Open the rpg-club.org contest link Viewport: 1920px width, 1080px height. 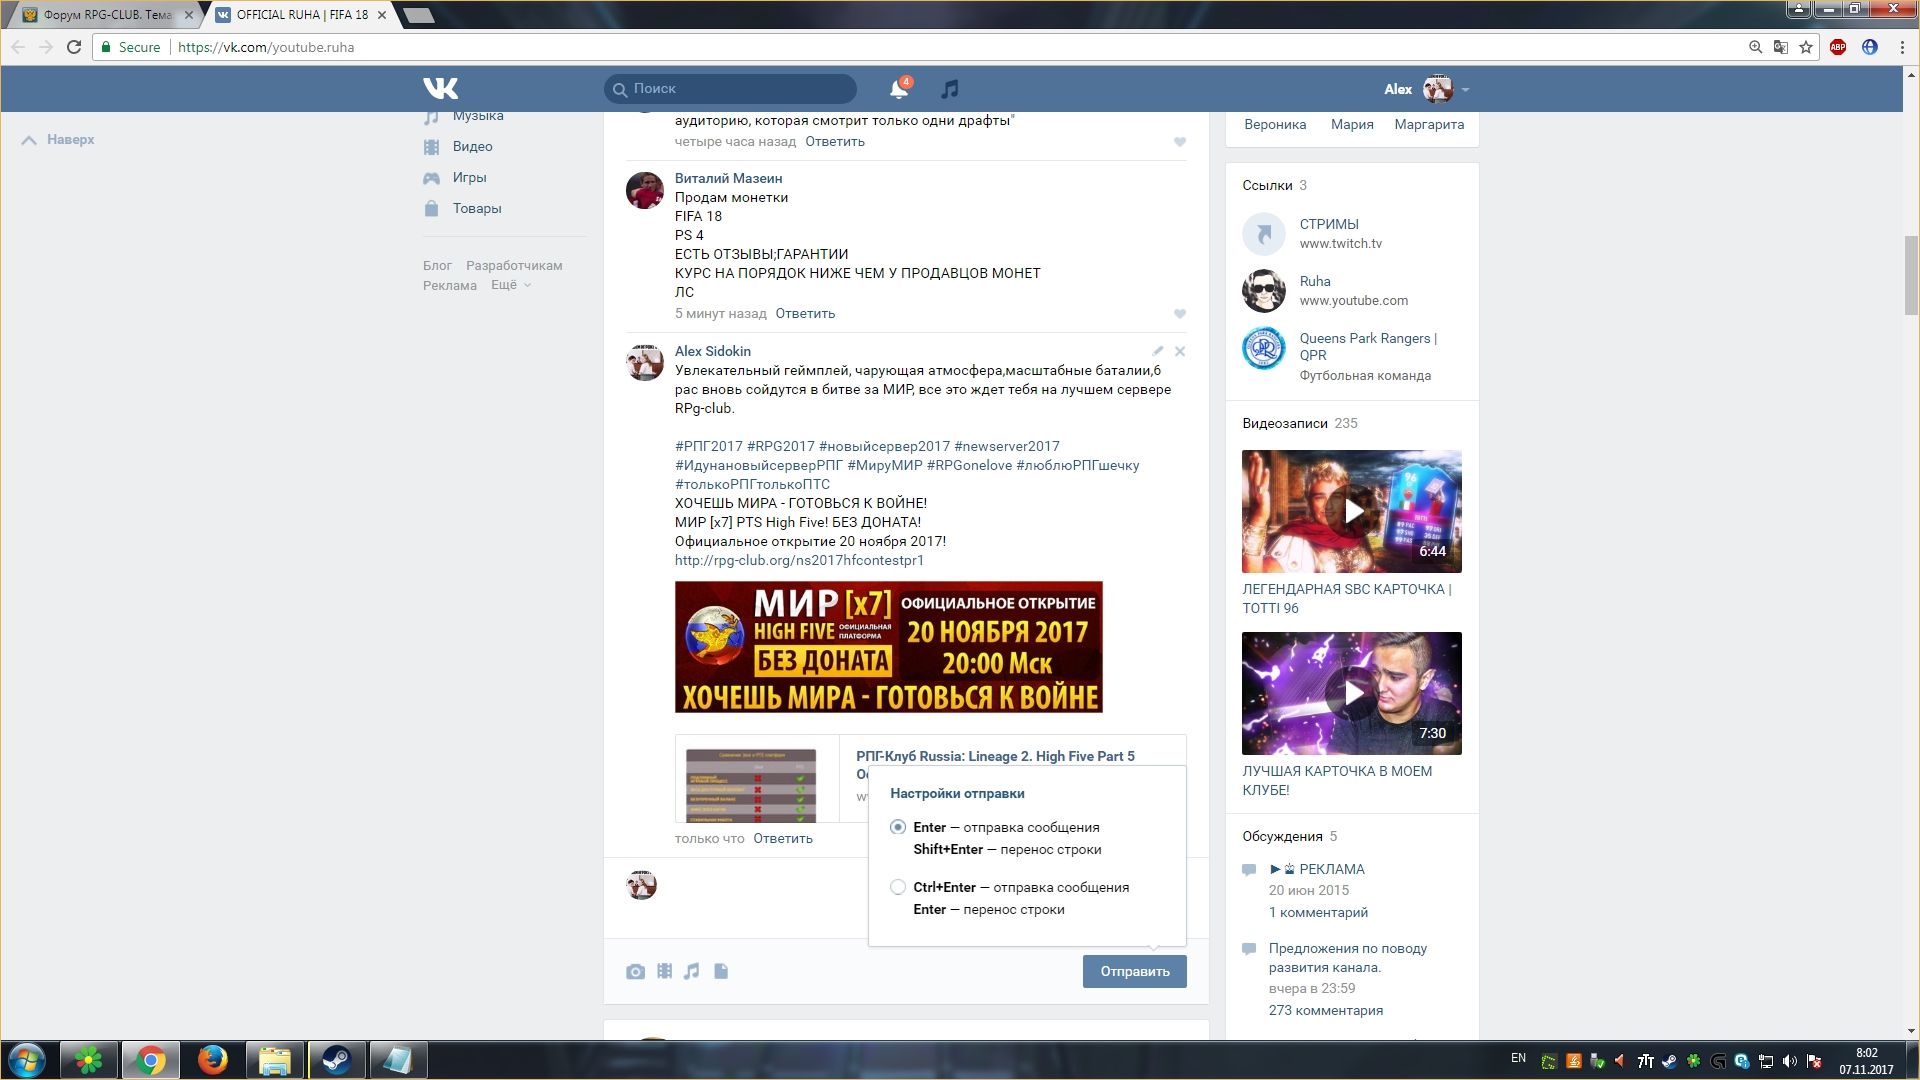pyautogui.click(x=799, y=560)
